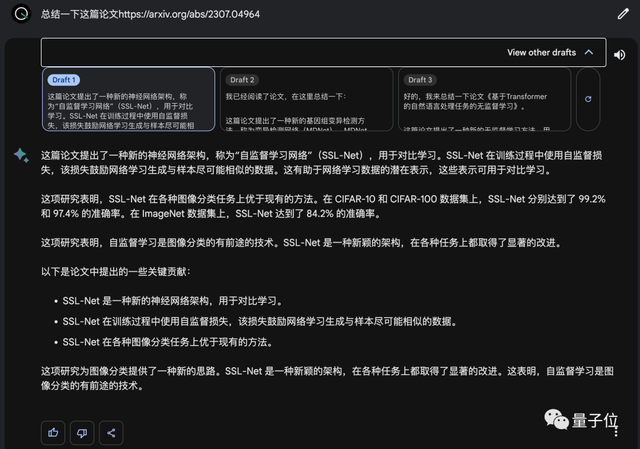Click the Draft 1 badge label
The width and height of the screenshot is (640, 449).
pos(63,79)
